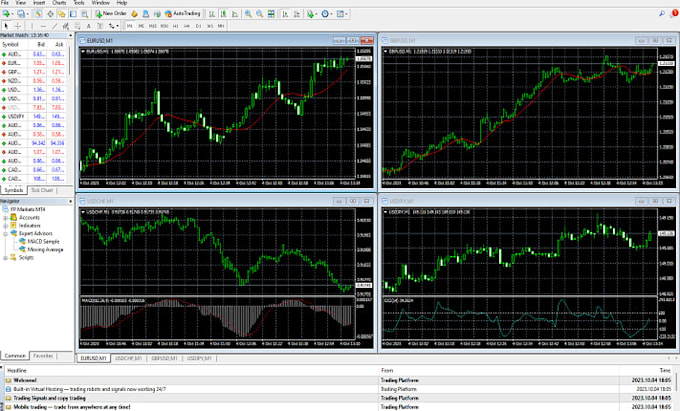The height and width of the screenshot is (411, 680).
Task: Open the Indicators dropdown arrow
Action: pos(317,14)
